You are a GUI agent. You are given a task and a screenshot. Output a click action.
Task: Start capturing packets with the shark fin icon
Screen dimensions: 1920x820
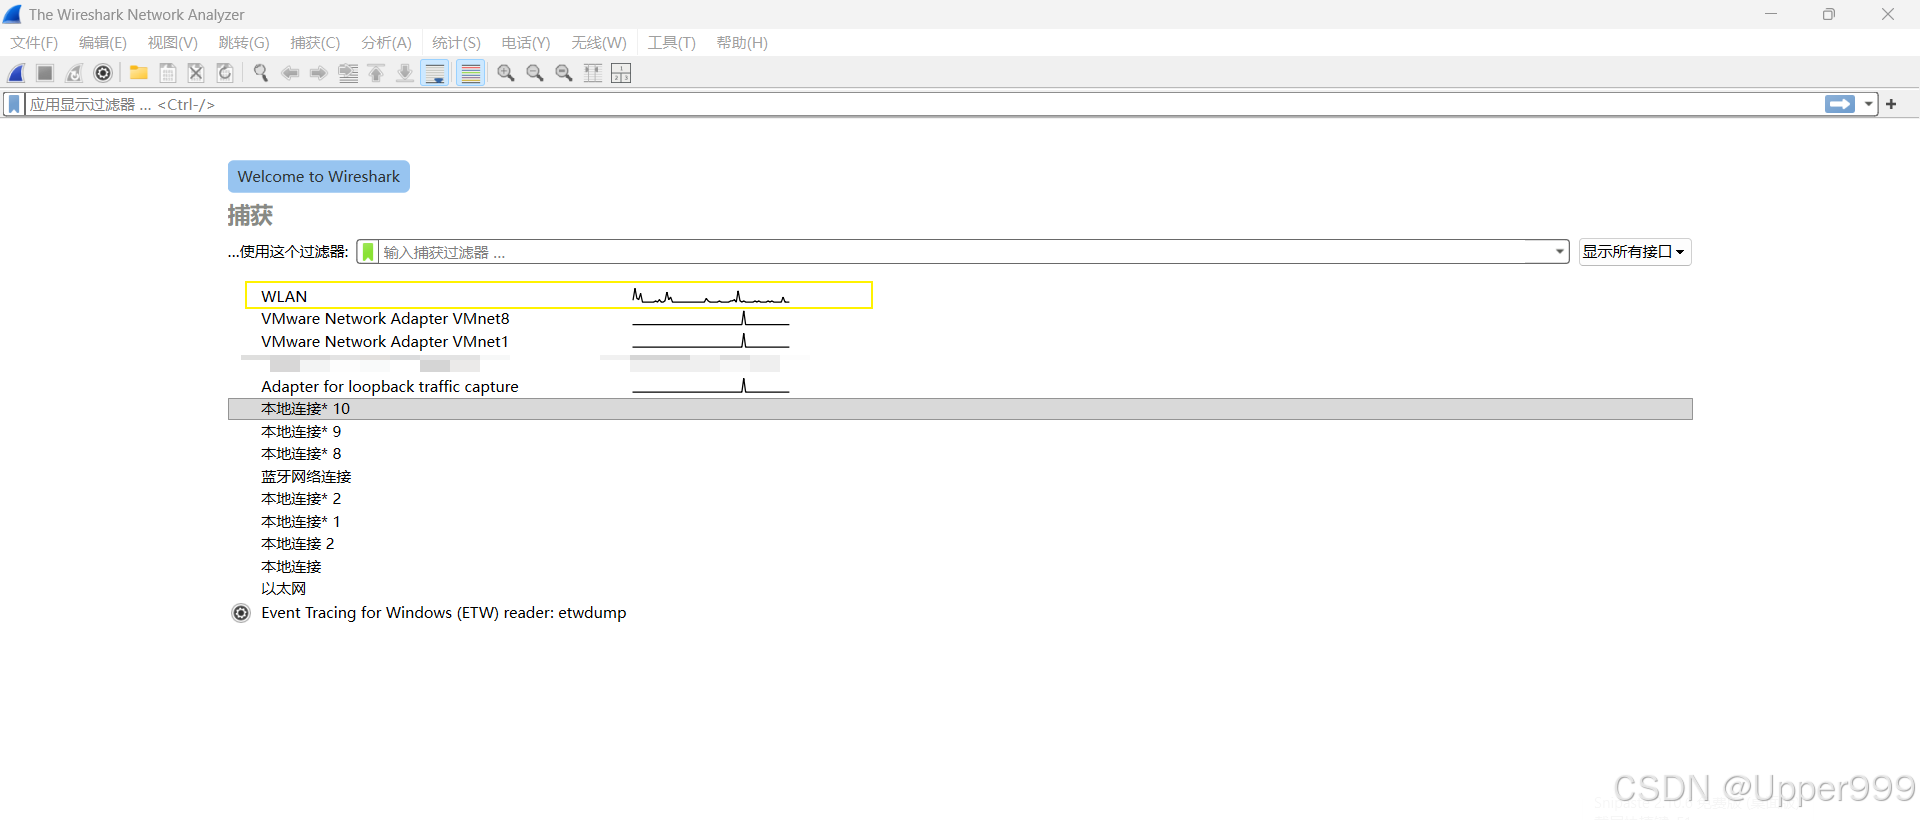pyautogui.click(x=16, y=73)
